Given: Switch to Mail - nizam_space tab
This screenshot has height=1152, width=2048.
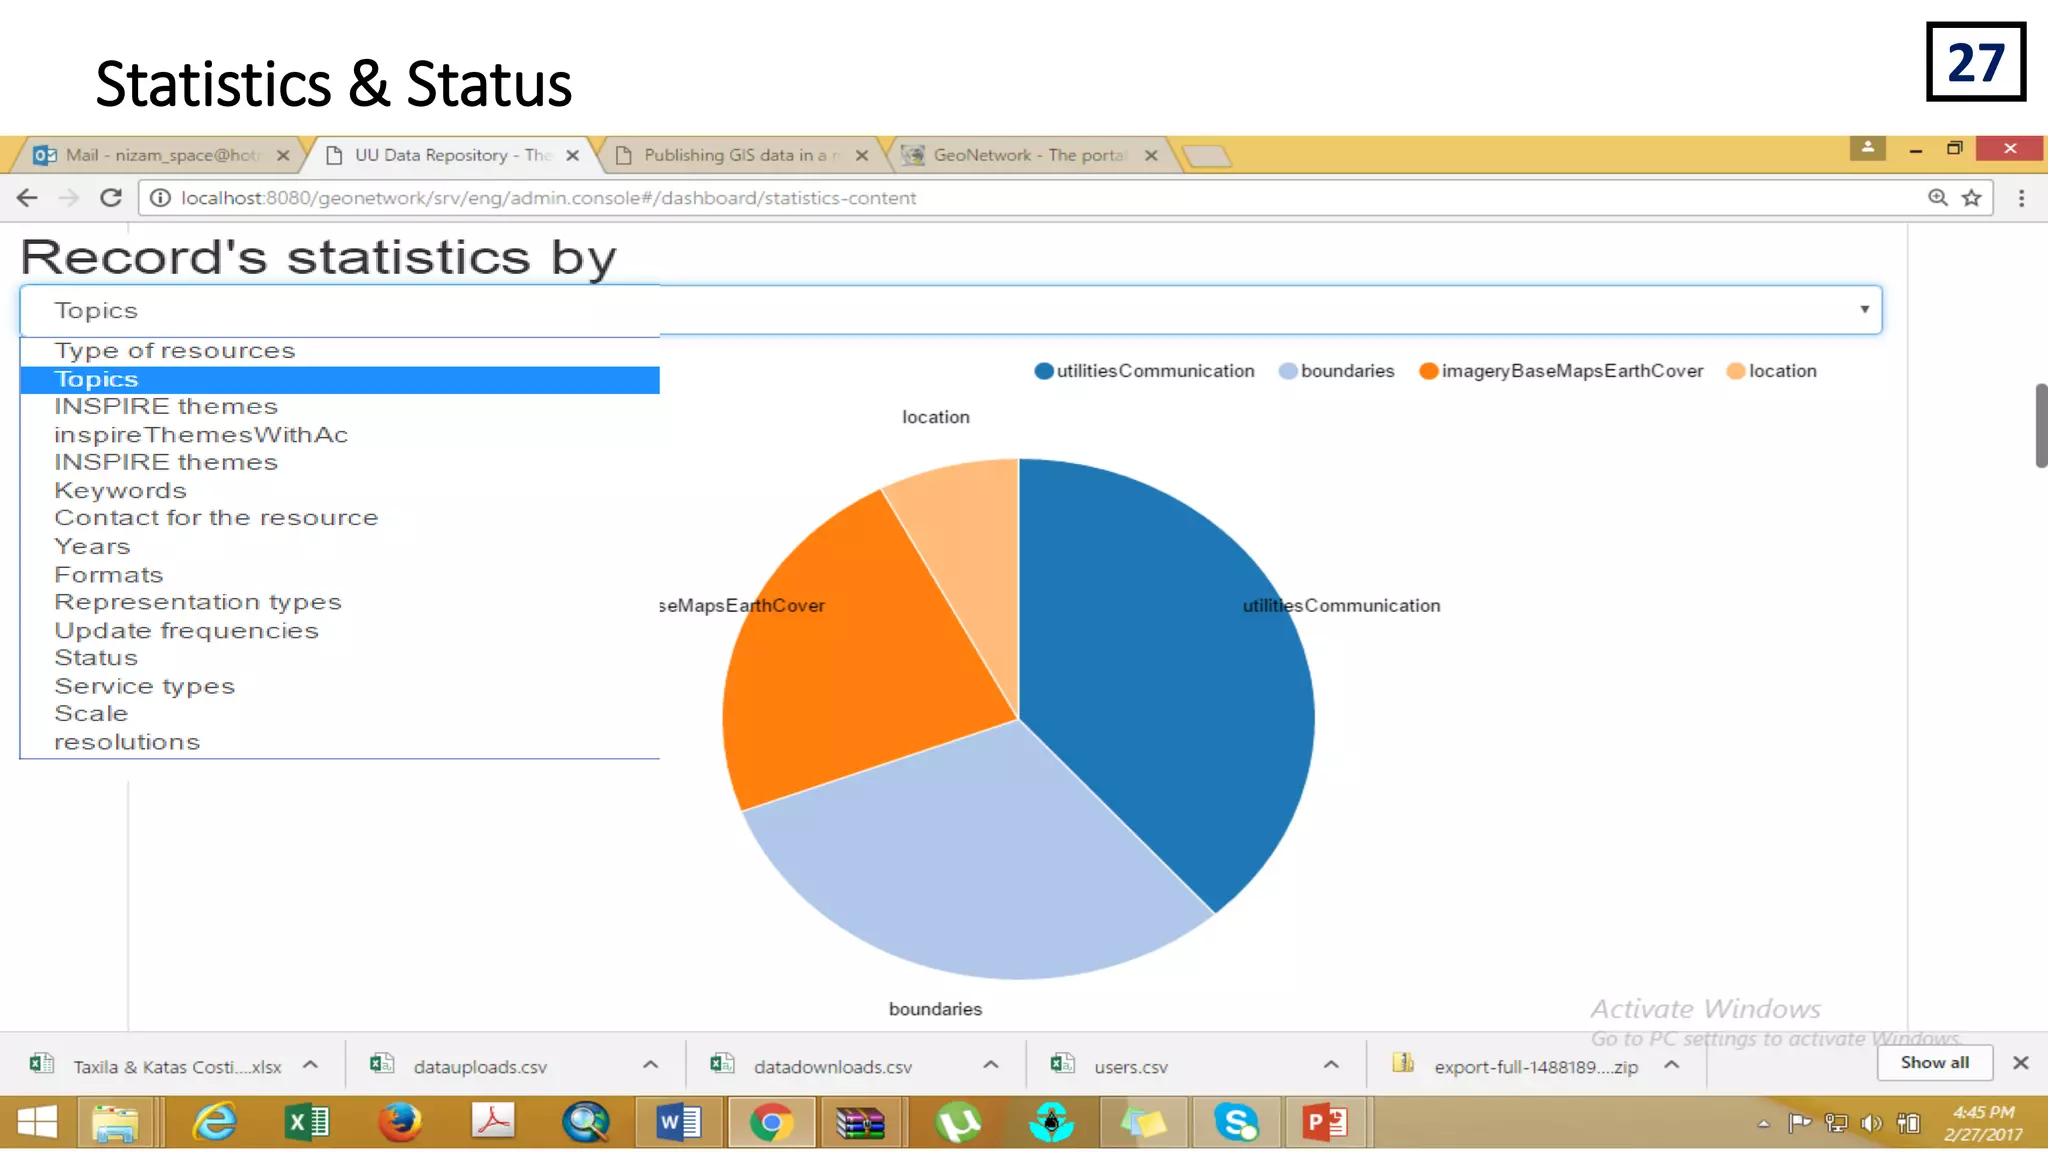Looking at the screenshot, I should point(160,155).
